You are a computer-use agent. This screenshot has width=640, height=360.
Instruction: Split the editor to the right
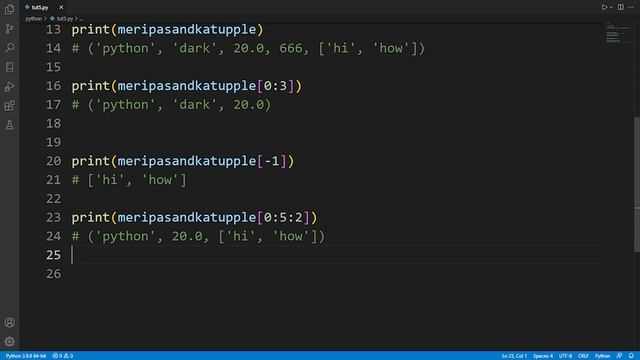click(620, 7)
